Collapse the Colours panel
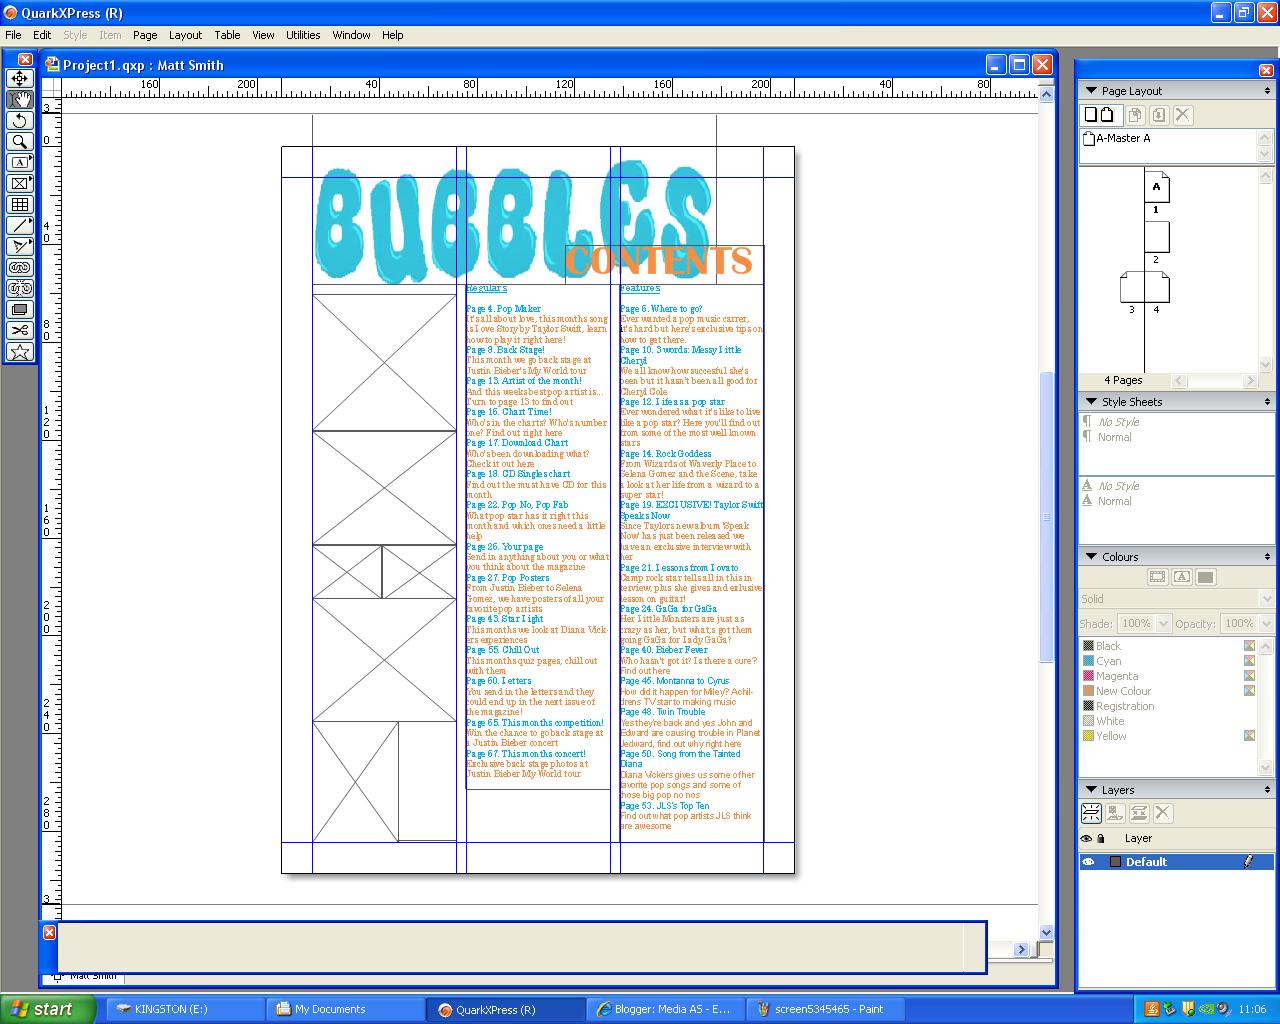 [x=1091, y=557]
